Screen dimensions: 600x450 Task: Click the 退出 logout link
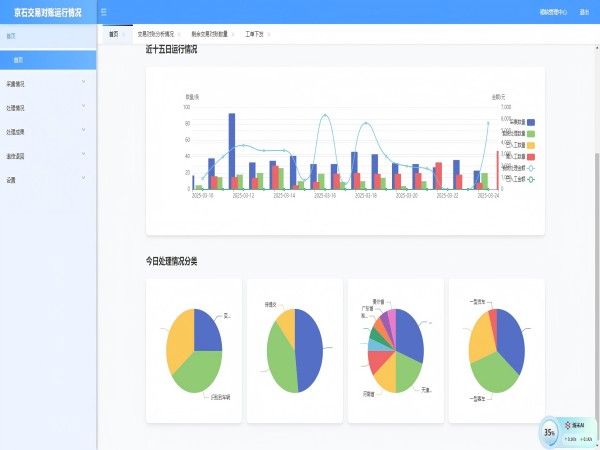pos(584,12)
